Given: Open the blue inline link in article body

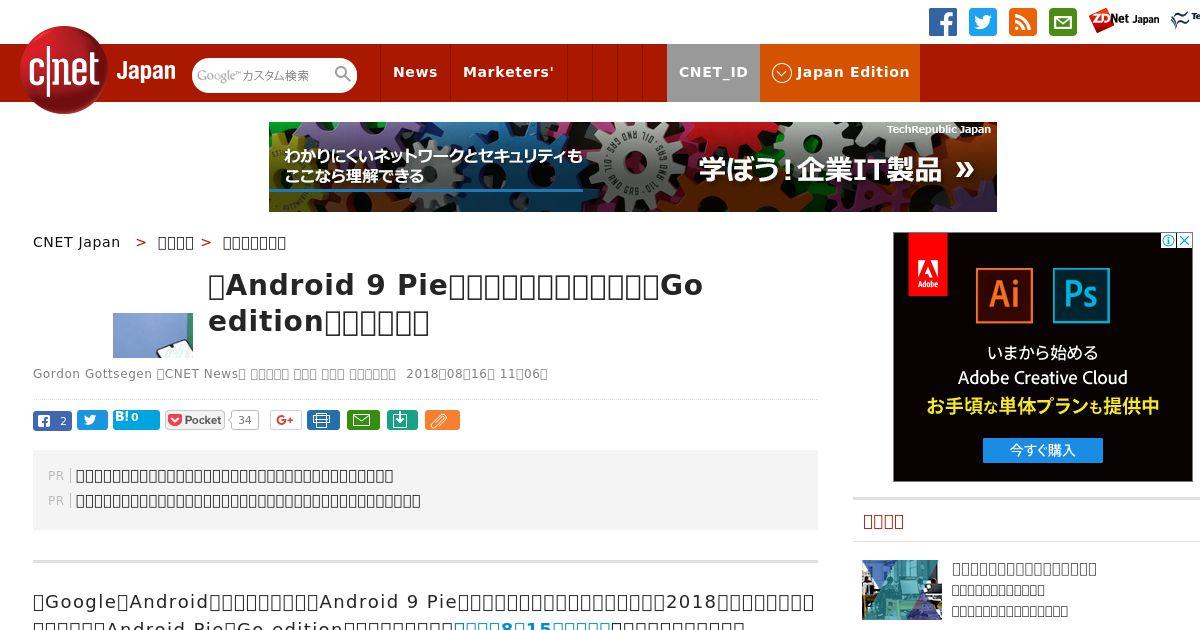Looking at the screenshot, I should pos(532,625).
